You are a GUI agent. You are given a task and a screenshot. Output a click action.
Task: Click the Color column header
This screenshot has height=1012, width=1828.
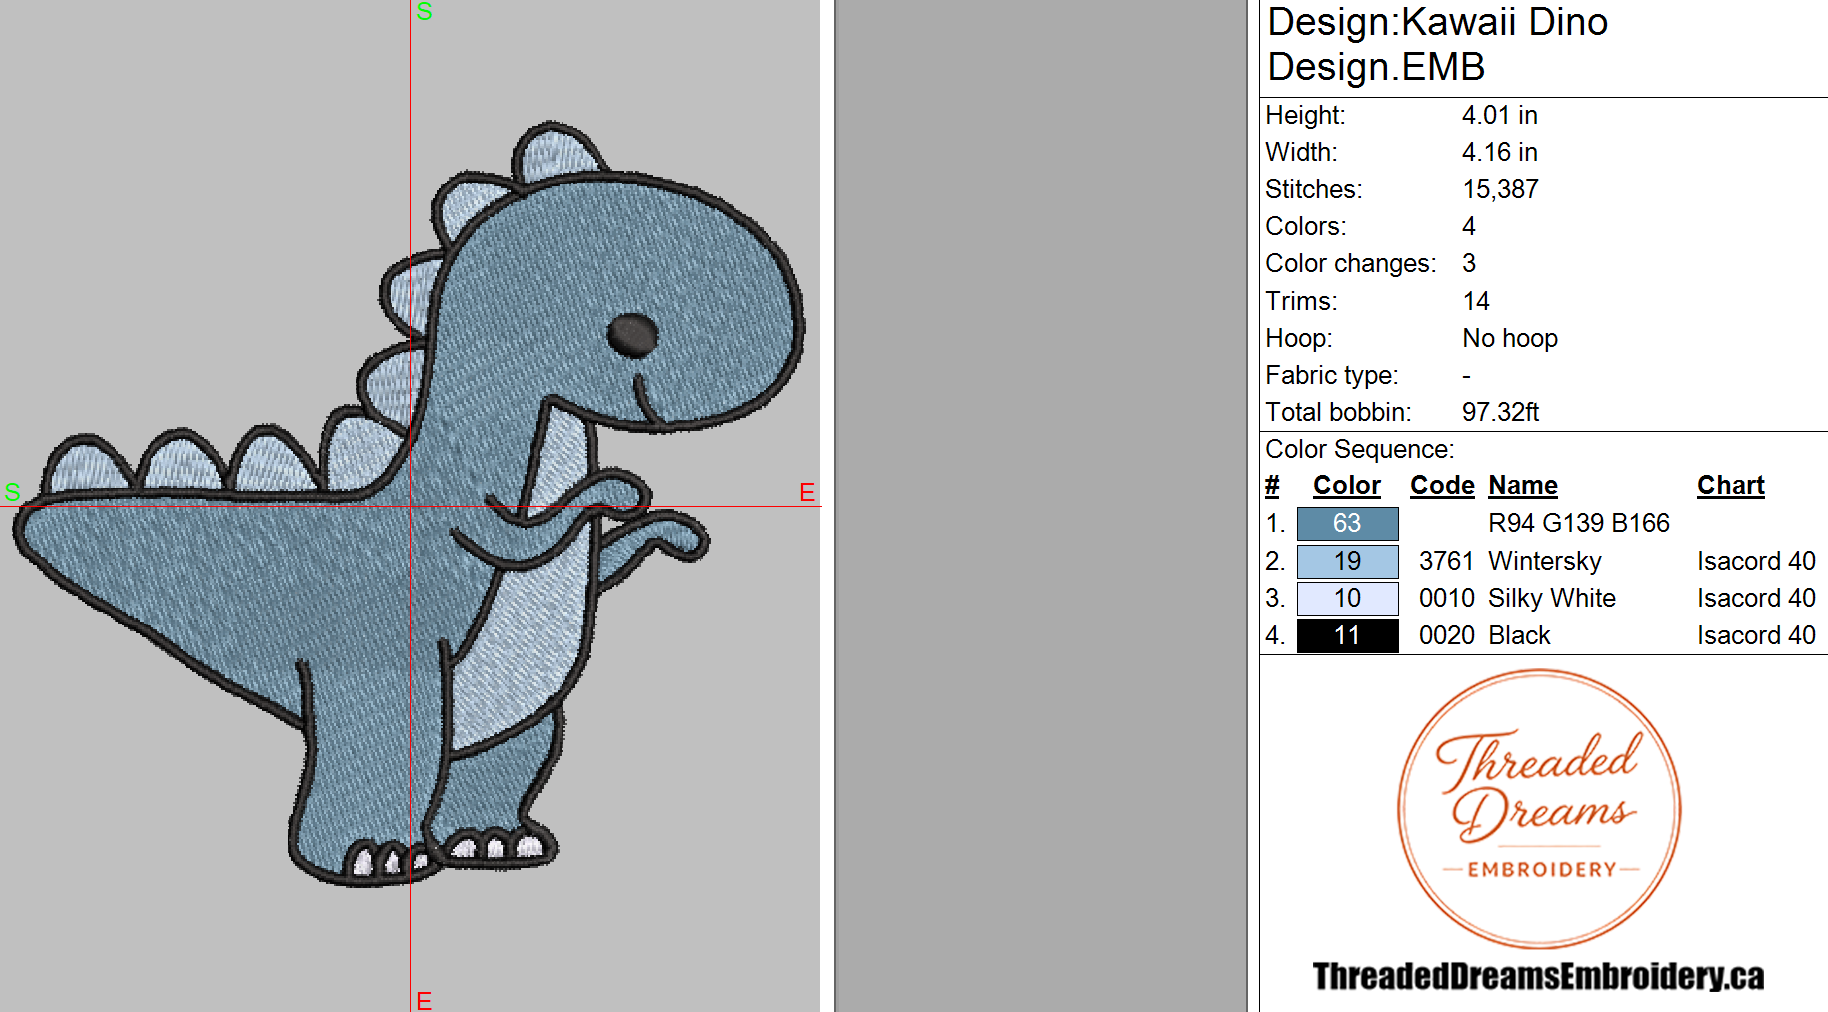point(1346,485)
